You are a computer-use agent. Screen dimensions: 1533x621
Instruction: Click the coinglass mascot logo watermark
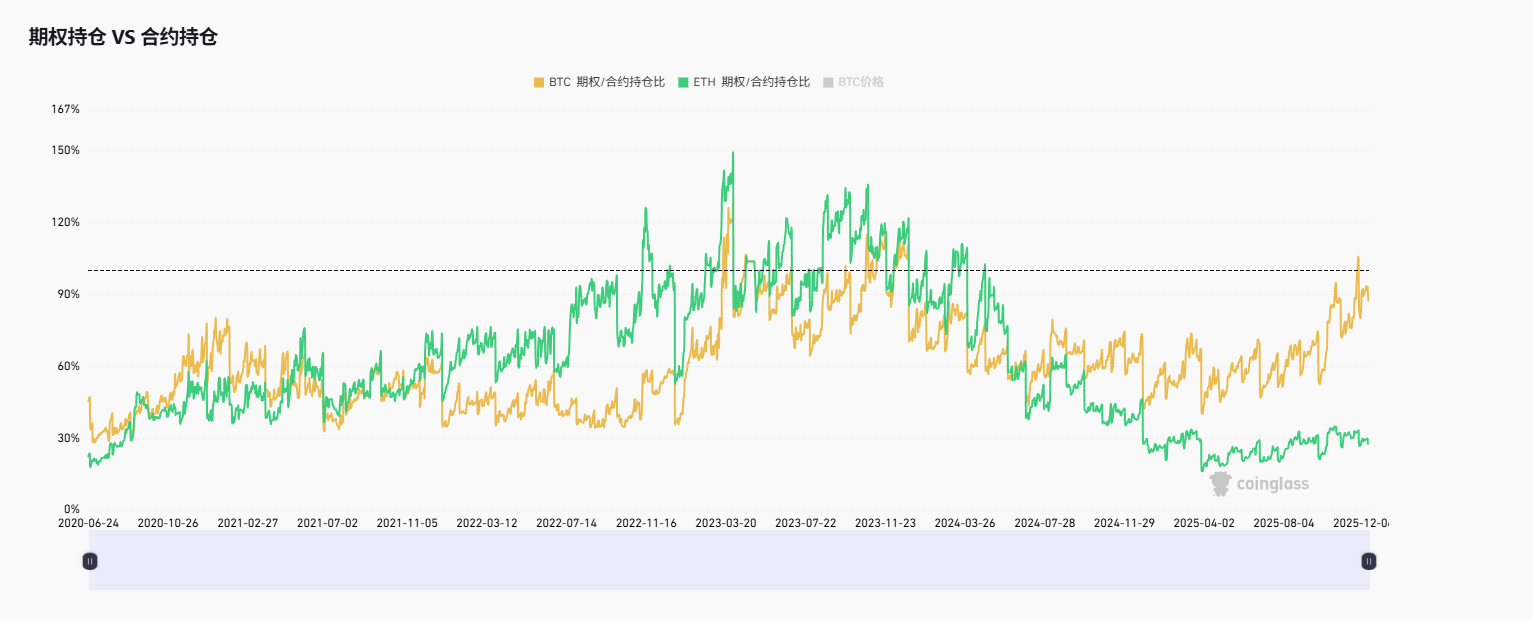point(1220,484)
